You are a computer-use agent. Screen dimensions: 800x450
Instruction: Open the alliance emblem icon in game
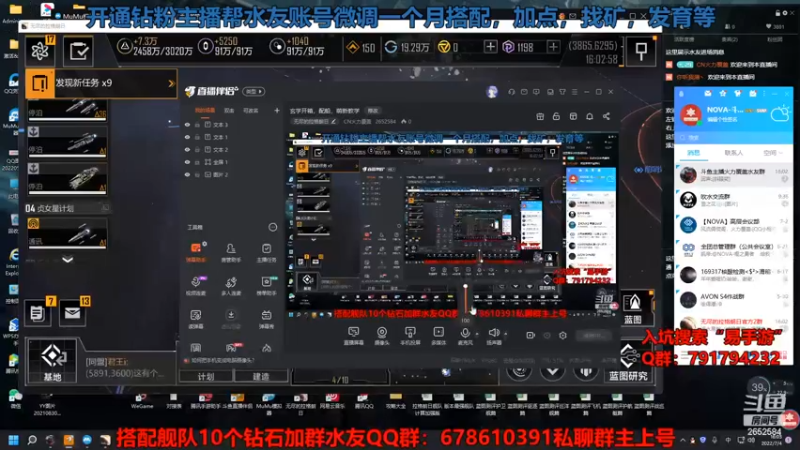(40, 51)
